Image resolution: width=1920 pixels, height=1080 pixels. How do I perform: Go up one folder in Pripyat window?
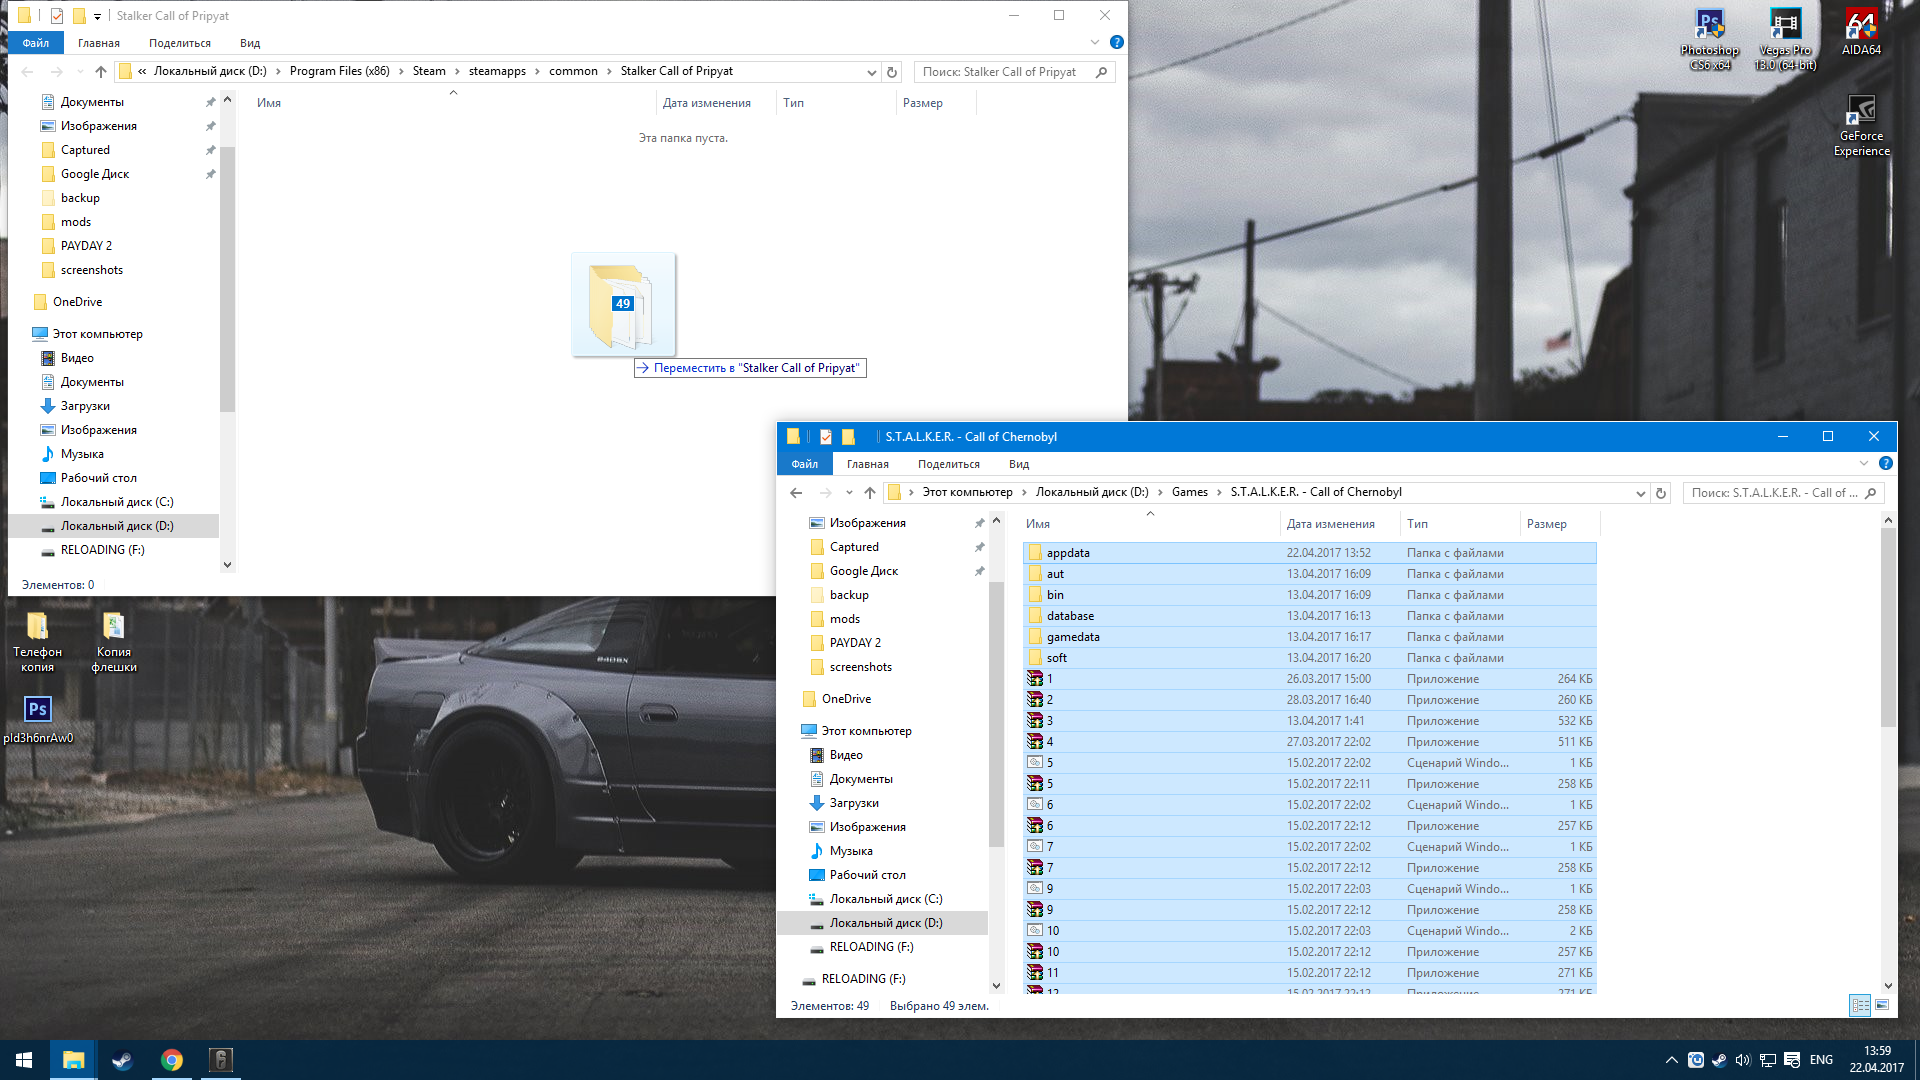(101, 72)
